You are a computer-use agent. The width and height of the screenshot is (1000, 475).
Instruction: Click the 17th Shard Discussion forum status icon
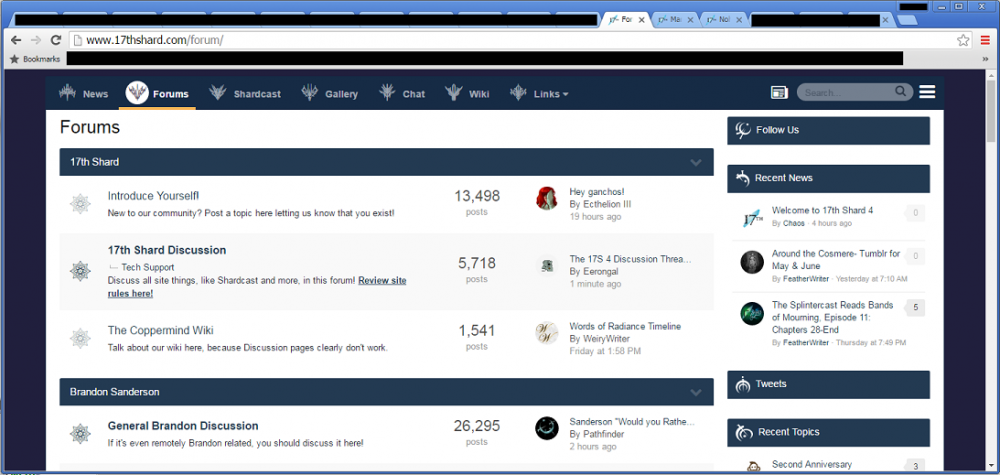point(80,271)
